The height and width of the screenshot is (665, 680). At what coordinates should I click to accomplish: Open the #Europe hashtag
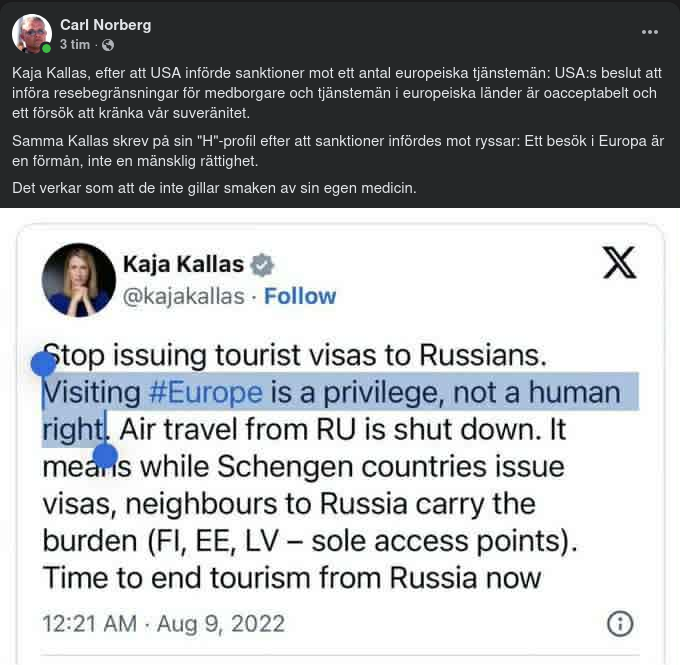click(x=205, y=391)
